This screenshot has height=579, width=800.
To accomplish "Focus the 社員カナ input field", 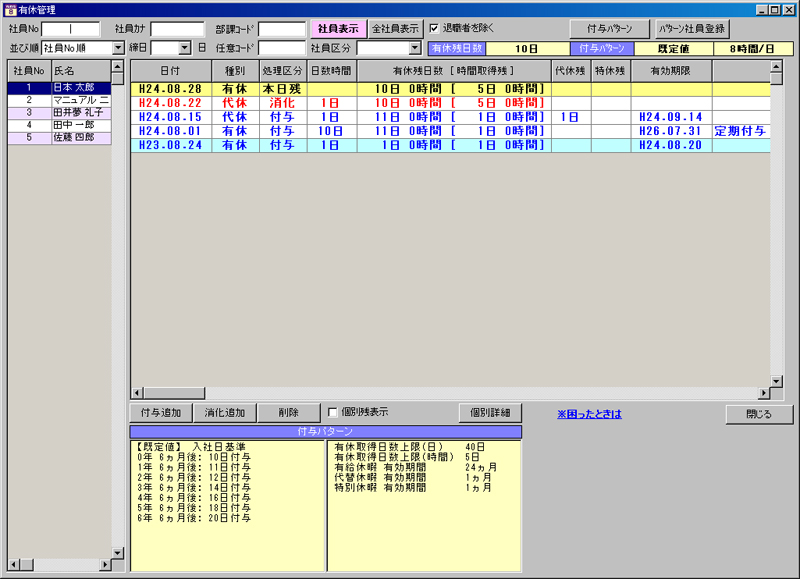I will [x=178, y=29].
